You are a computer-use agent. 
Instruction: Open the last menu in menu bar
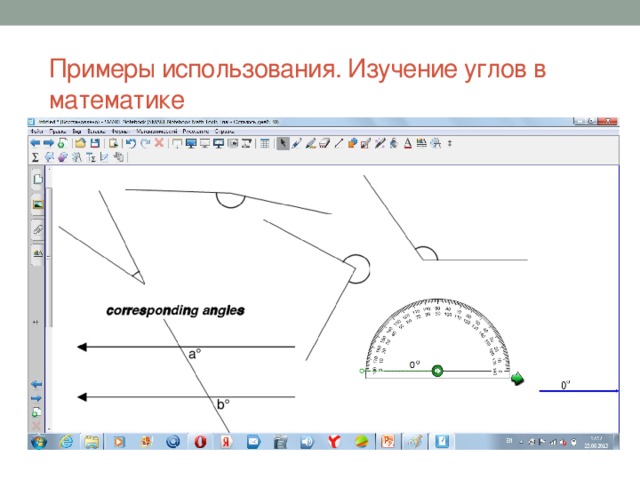(x=224, y=131)
